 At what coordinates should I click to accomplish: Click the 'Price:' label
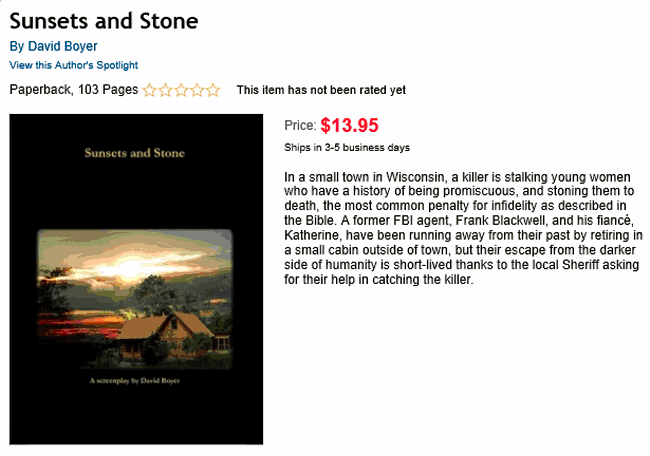[x=301, y=125]
